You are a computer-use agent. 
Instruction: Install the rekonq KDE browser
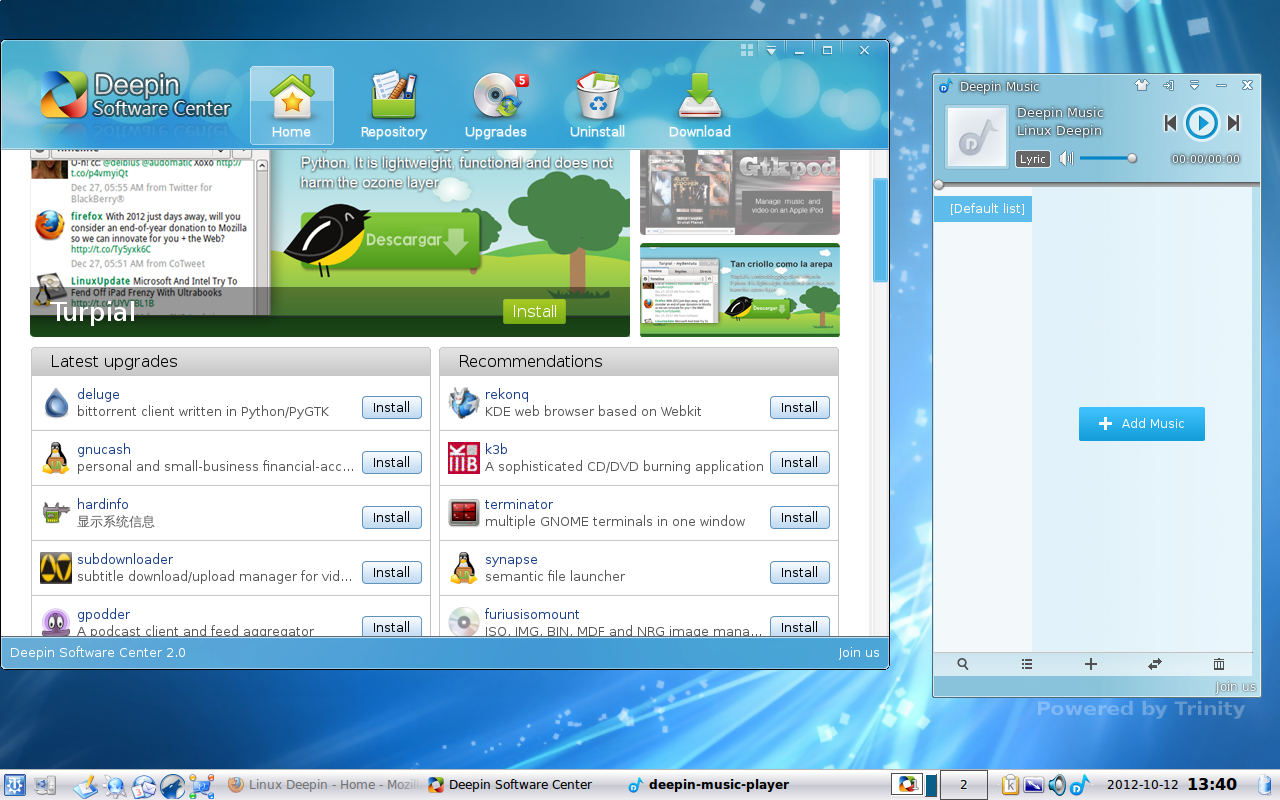(799, 407)
